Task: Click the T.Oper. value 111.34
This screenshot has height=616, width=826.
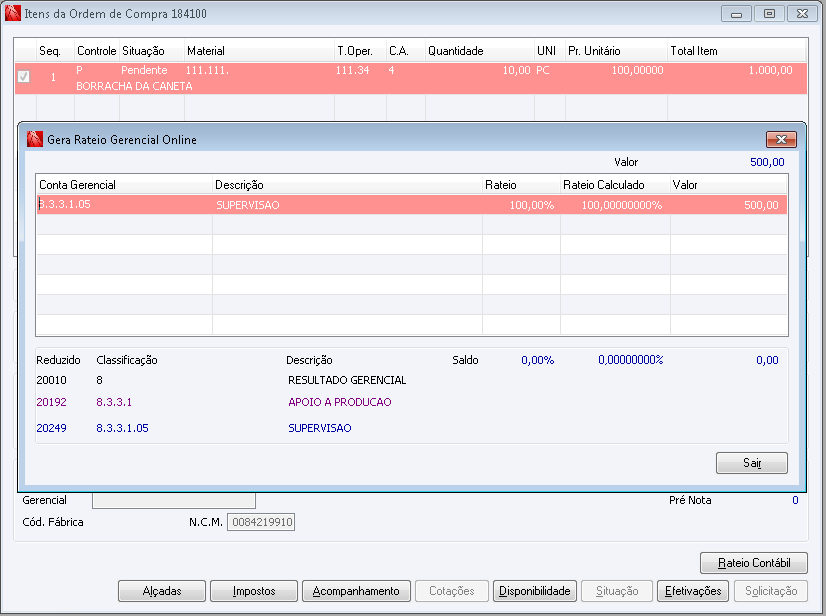Action: tap(352, 70)
